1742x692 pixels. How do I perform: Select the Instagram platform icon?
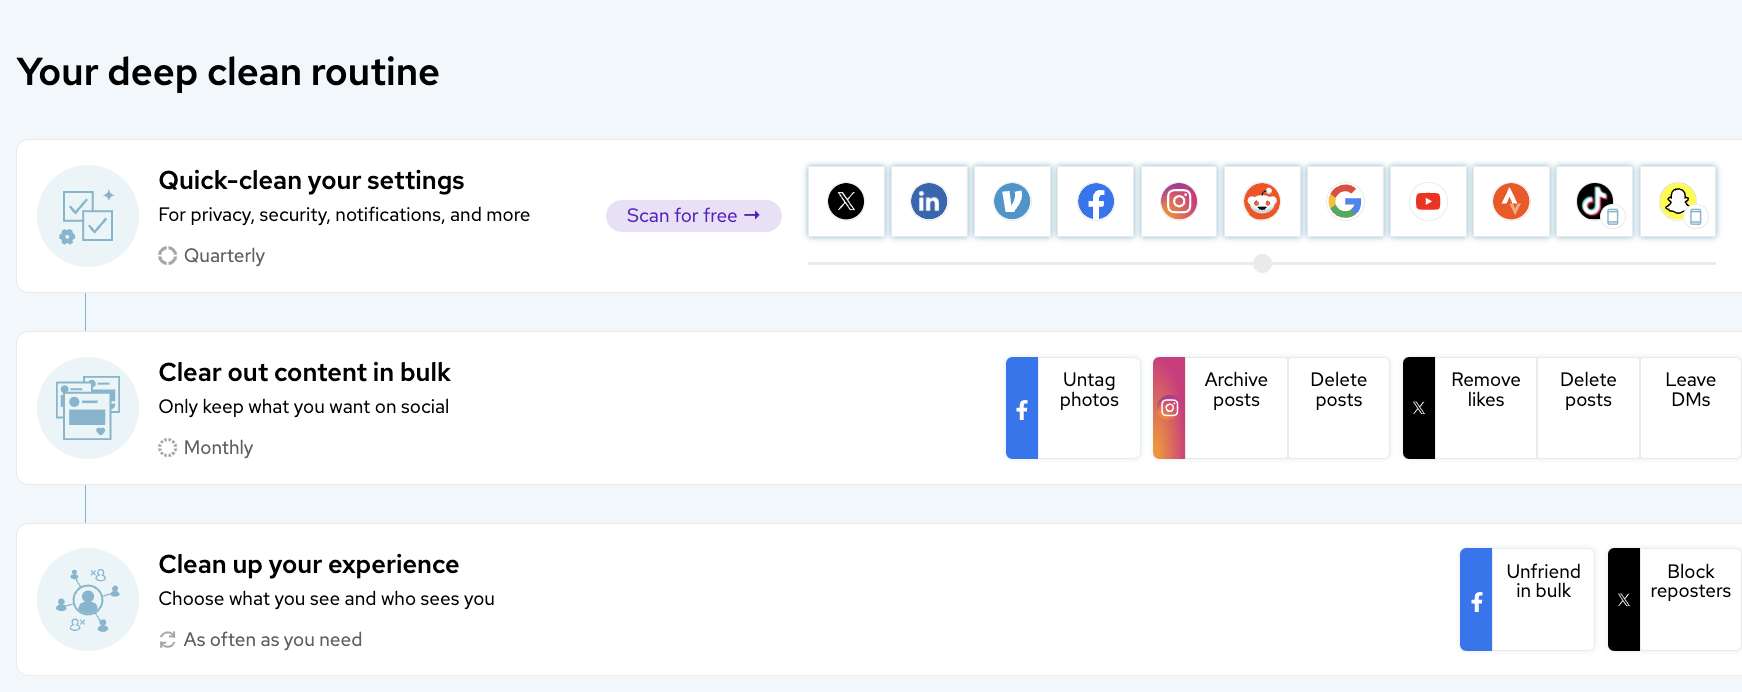click(1179, 202)
